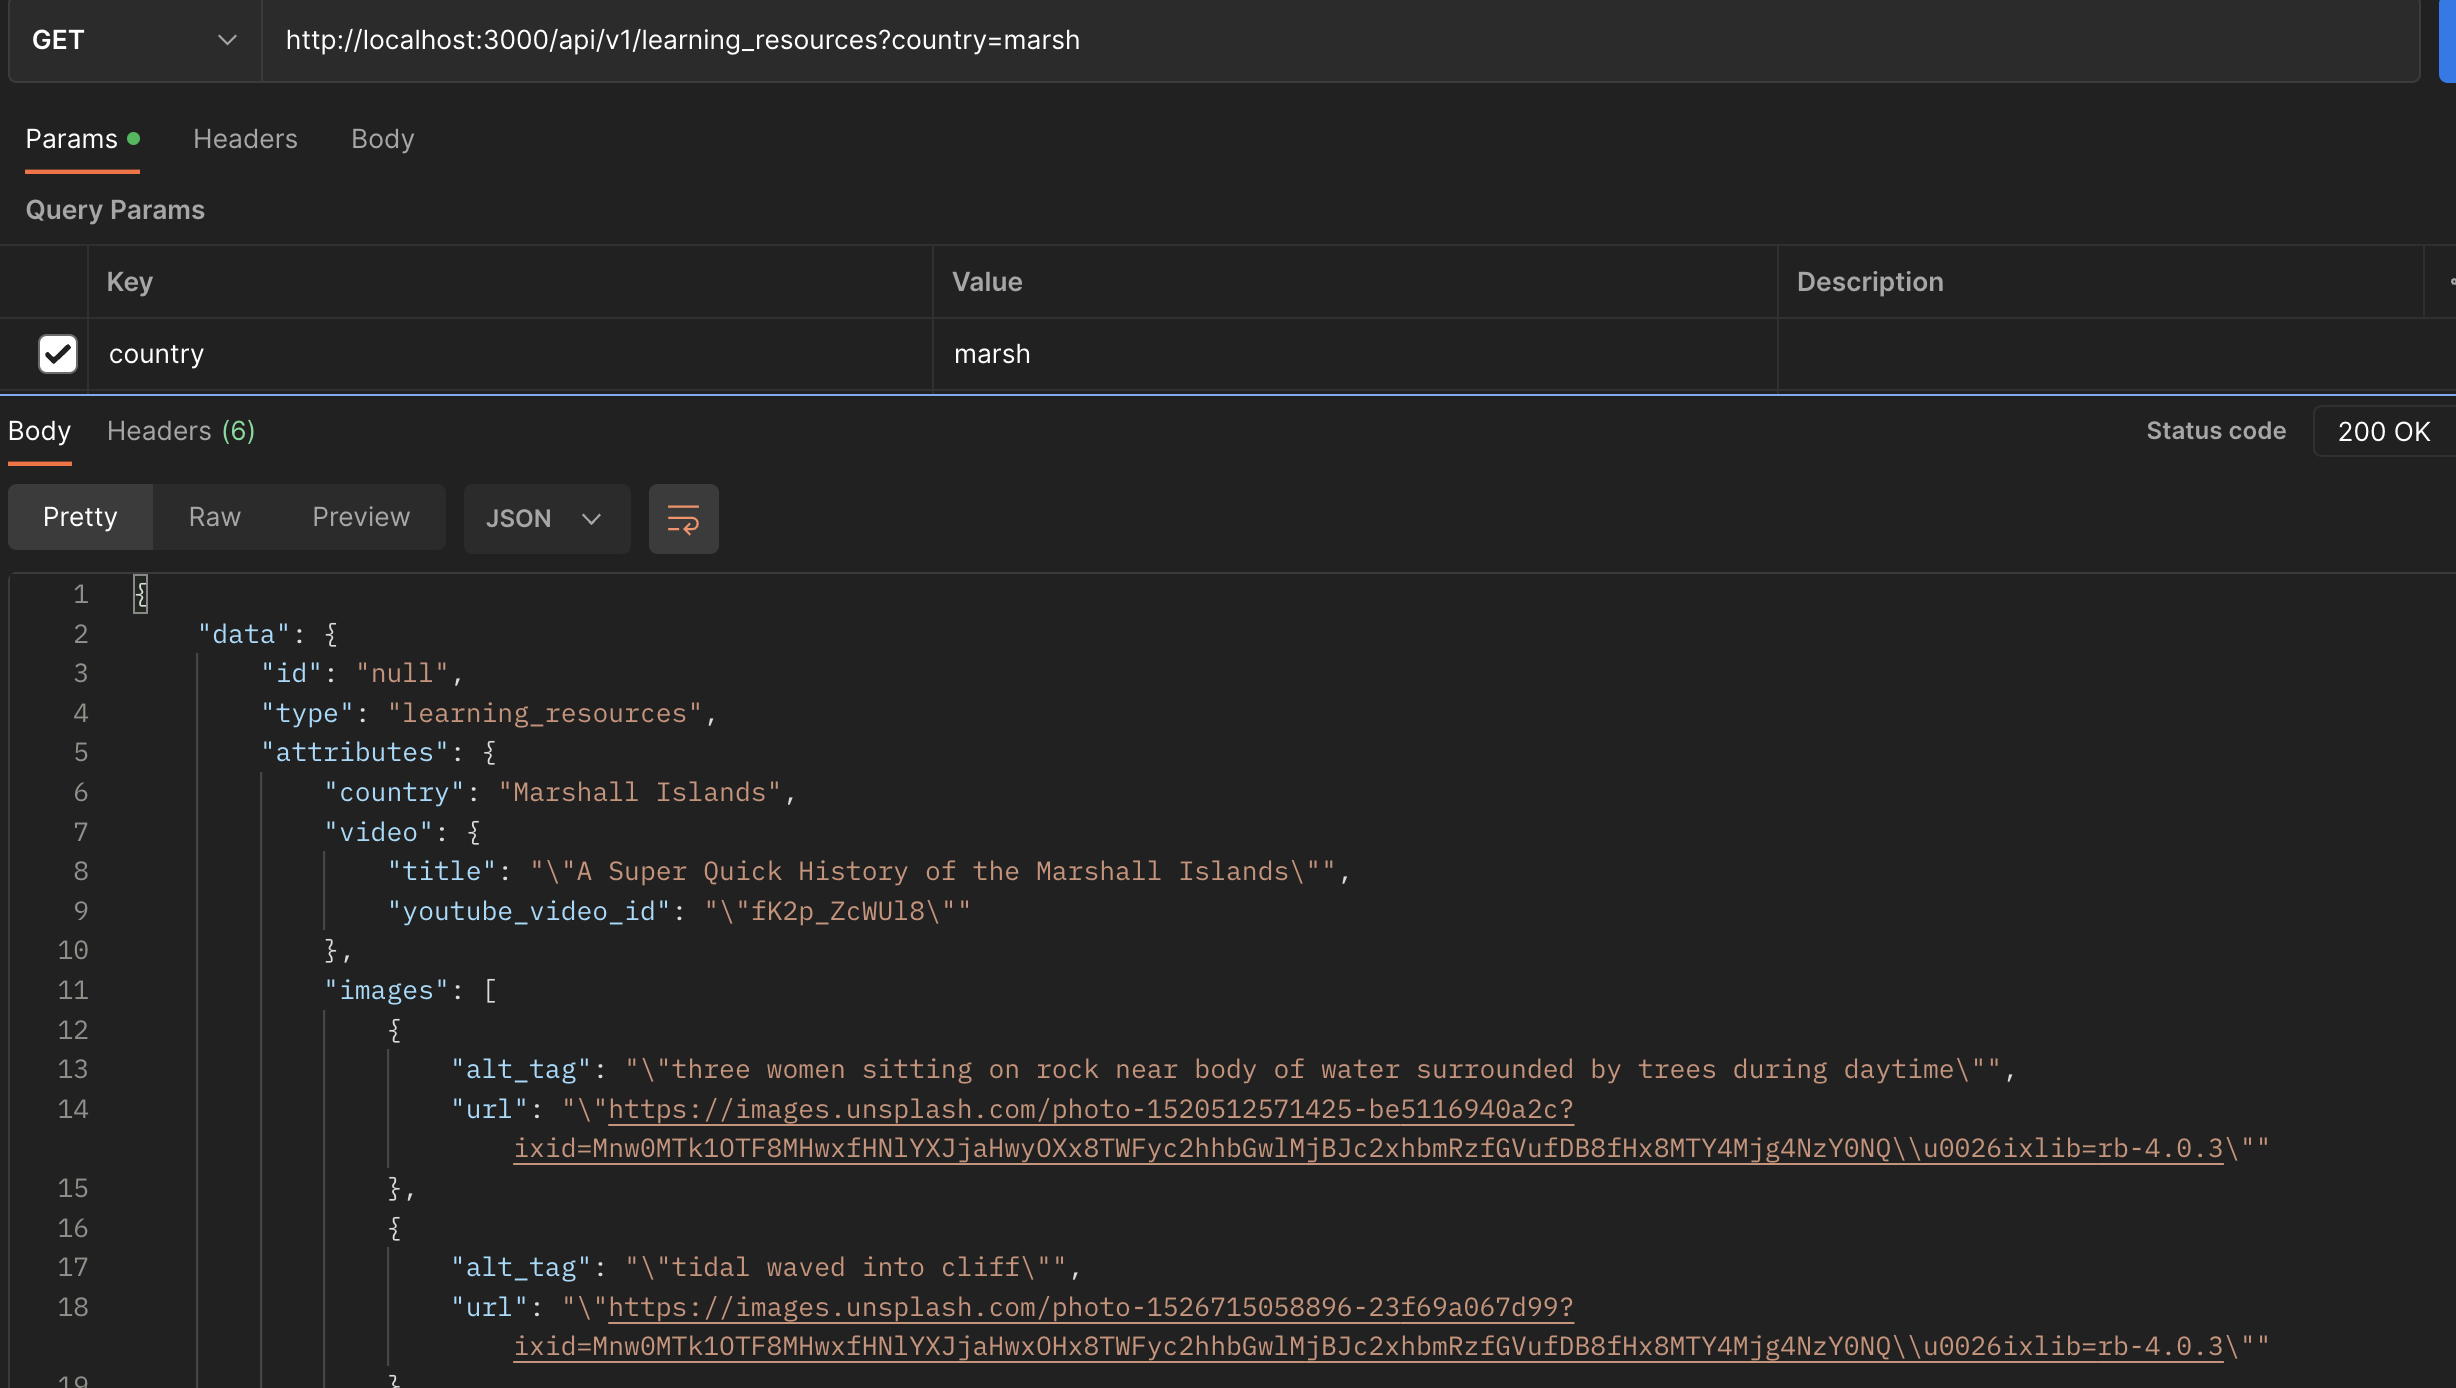Image resolution: width=2456 pixels, height=1388 pixels.
Task: Open the GET method dropdown
Action: (x=134, y=40)
